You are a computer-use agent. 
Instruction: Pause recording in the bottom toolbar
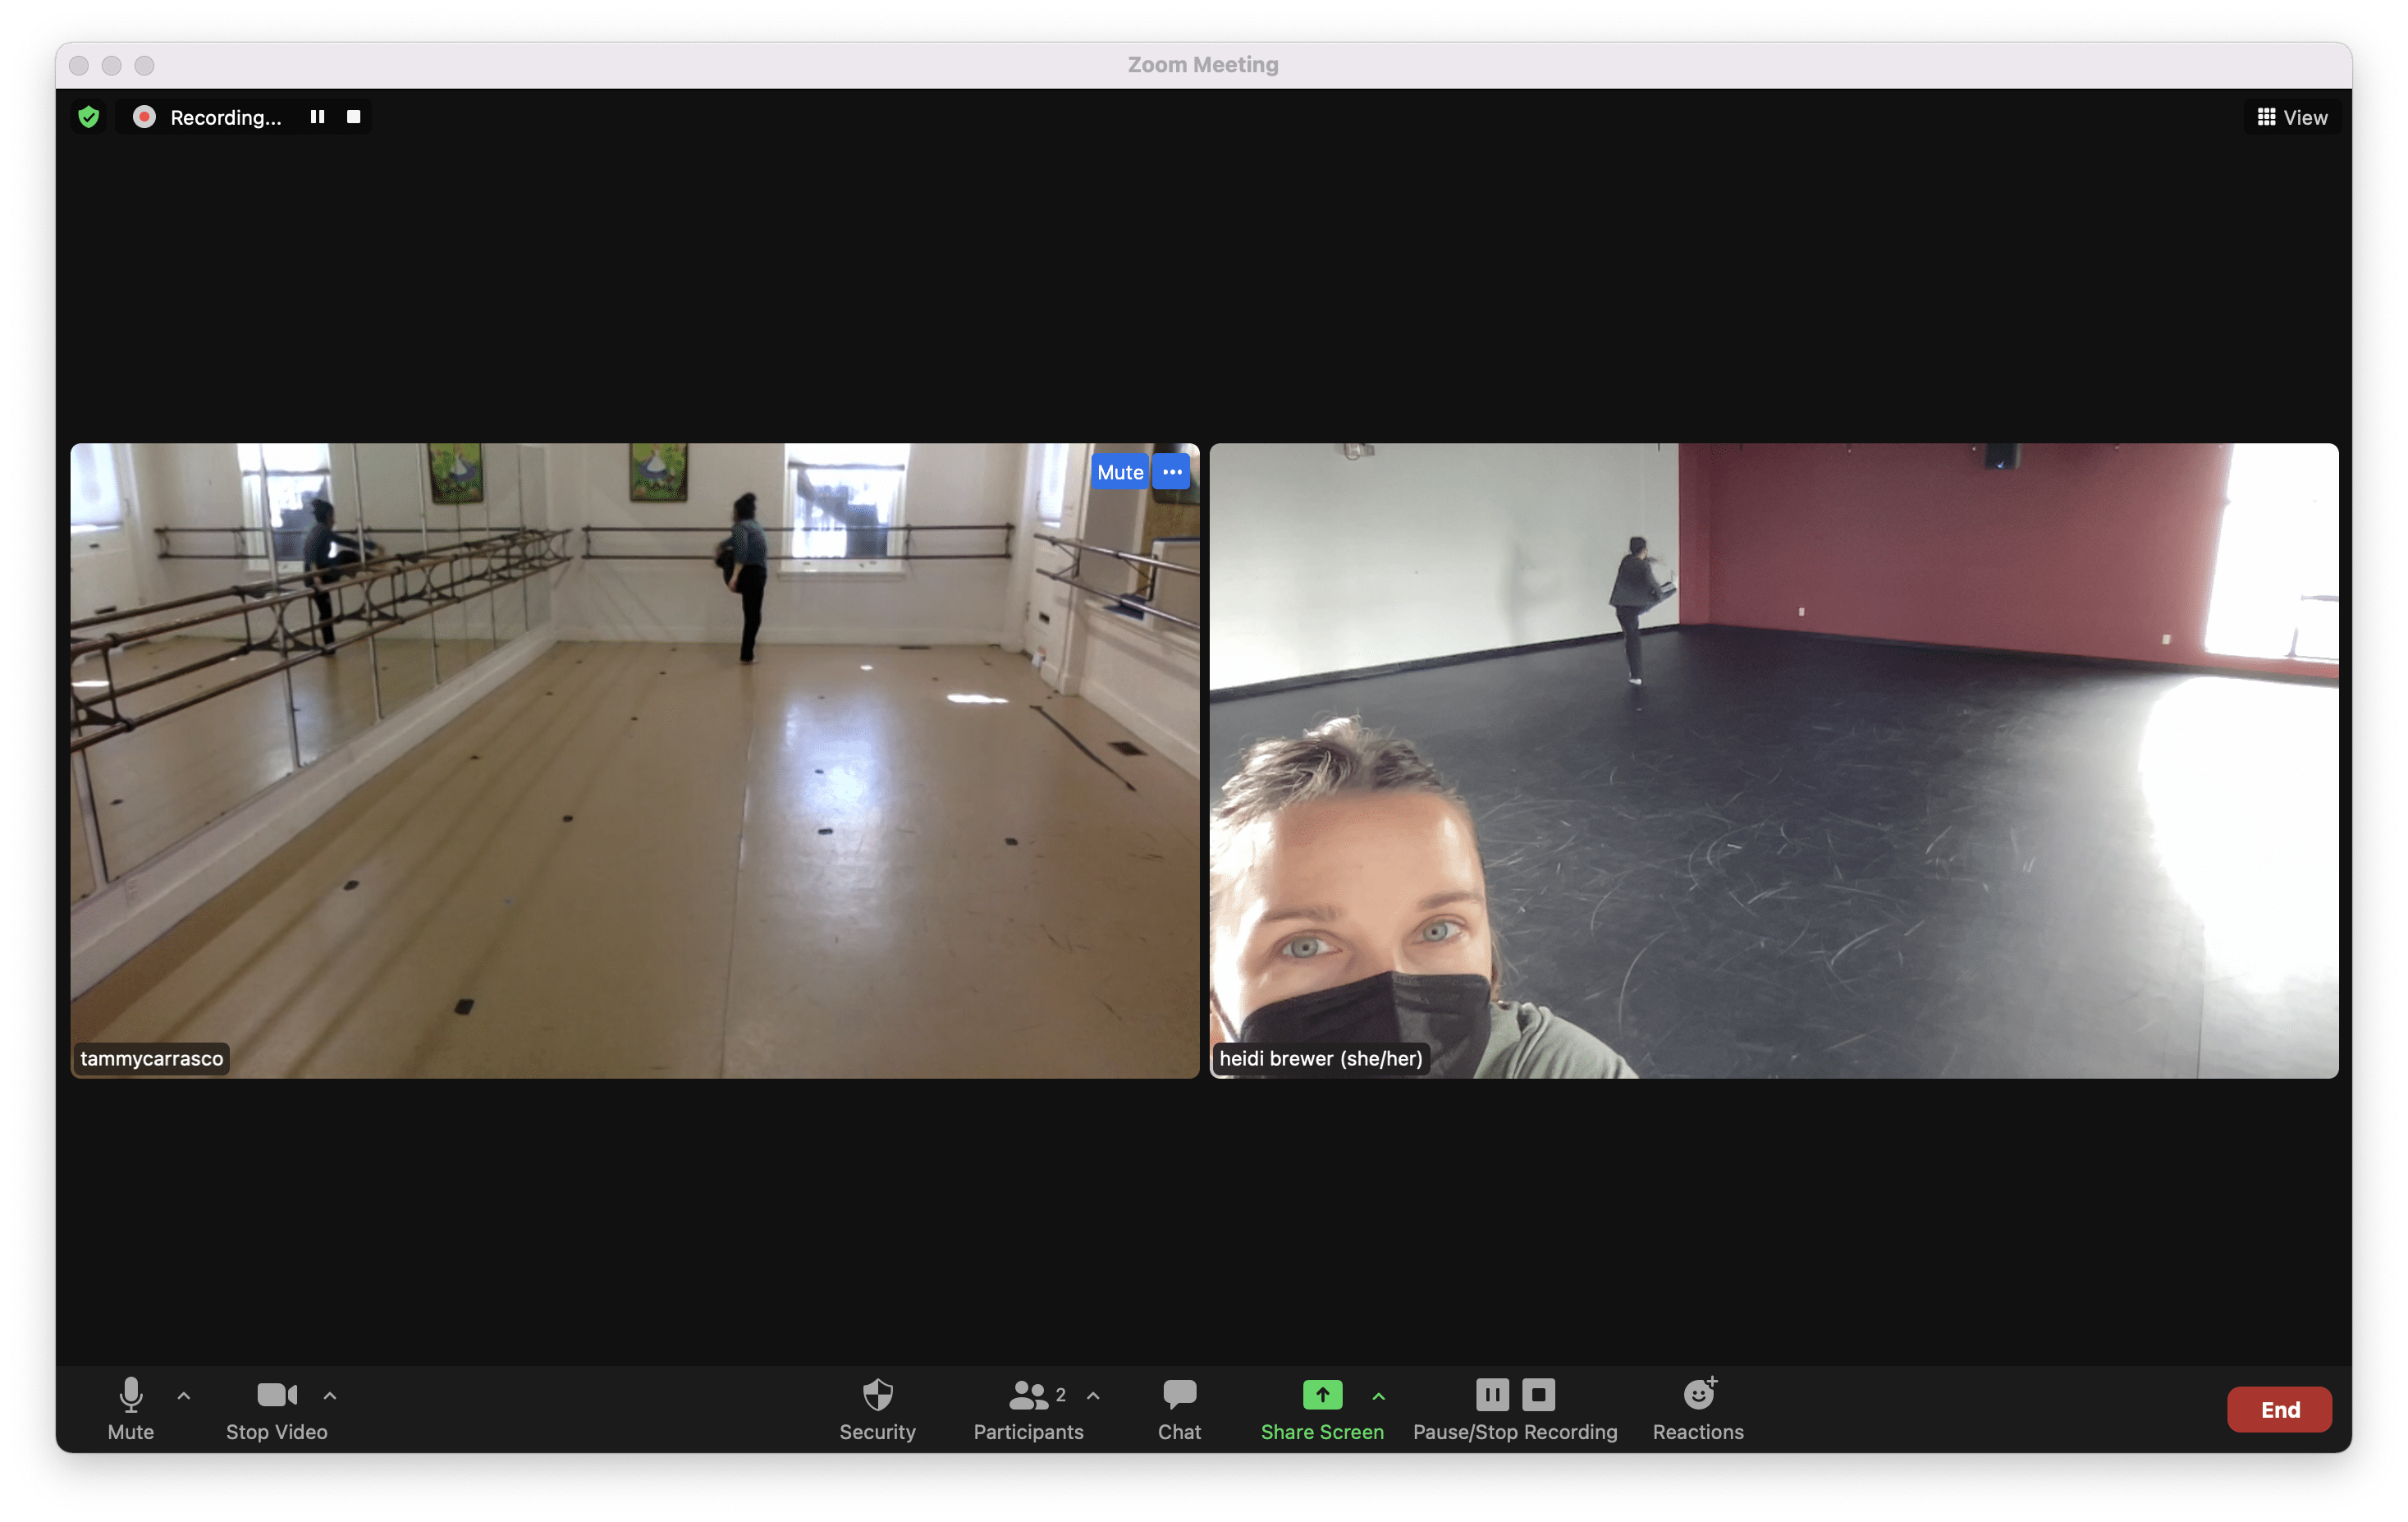[1492, 1394]
